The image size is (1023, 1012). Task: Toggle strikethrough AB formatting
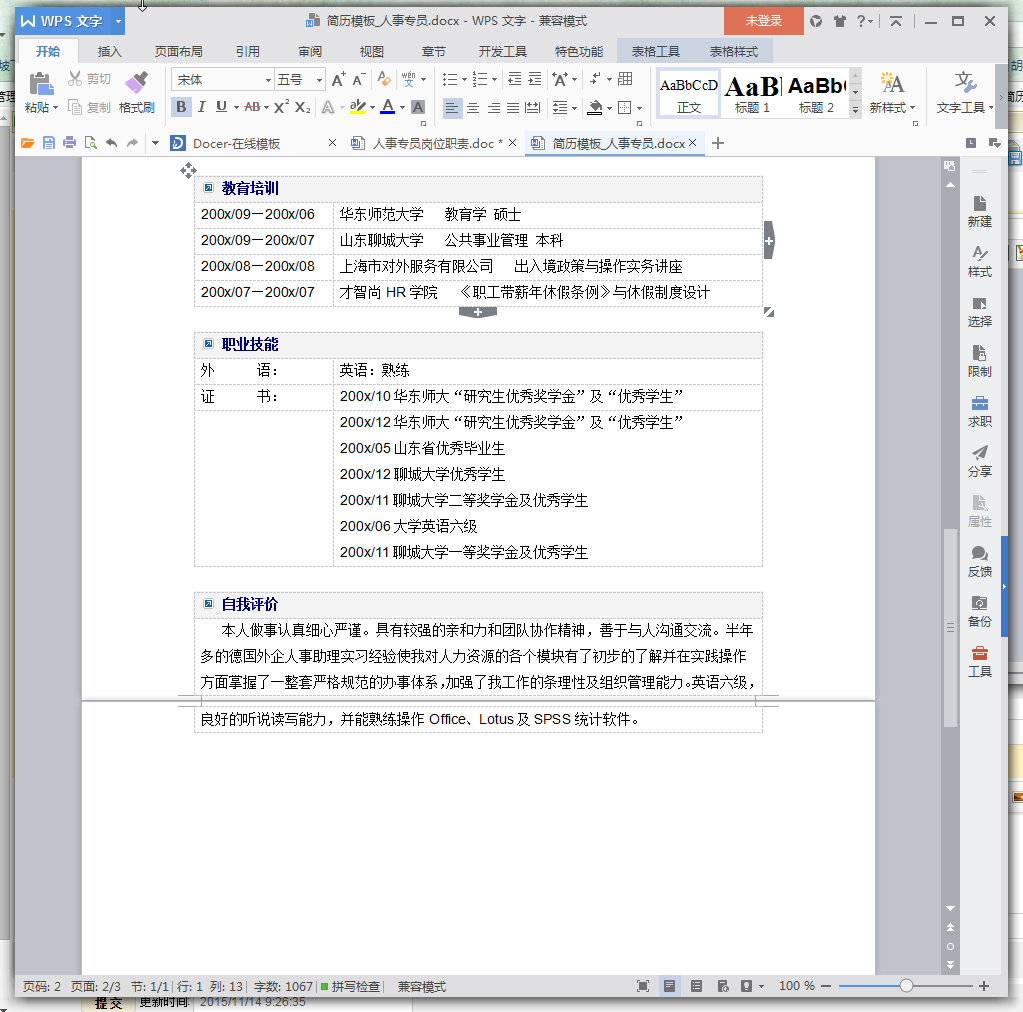point(252,107)
